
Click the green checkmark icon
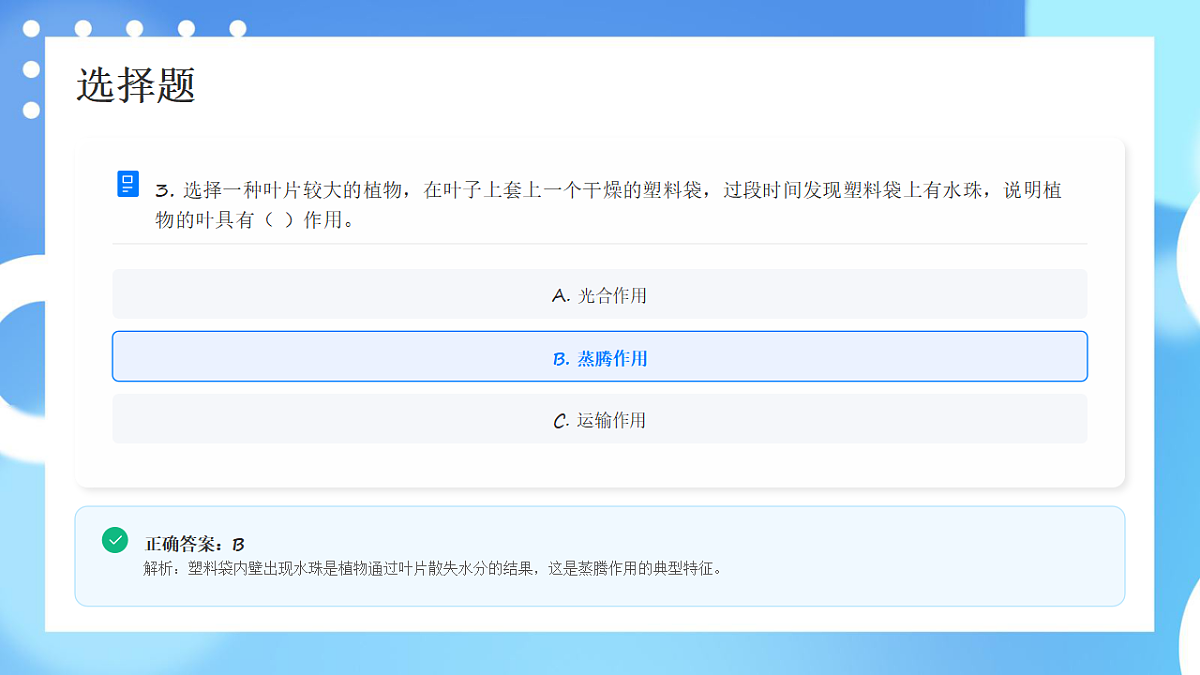click(115, 540)
